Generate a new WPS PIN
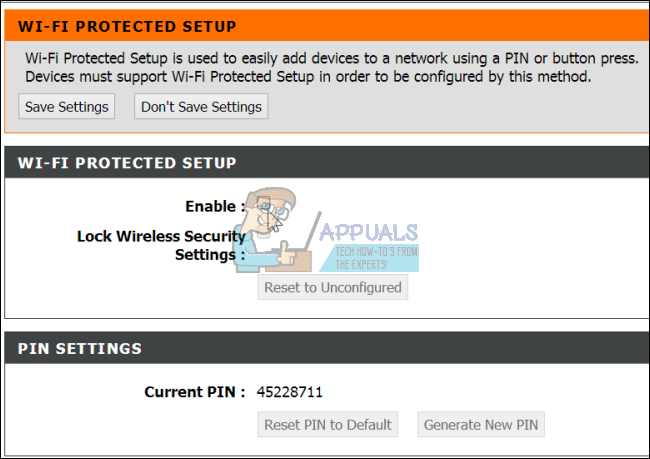The width and height of the screenshot is (650, 459). pos(481,425)
